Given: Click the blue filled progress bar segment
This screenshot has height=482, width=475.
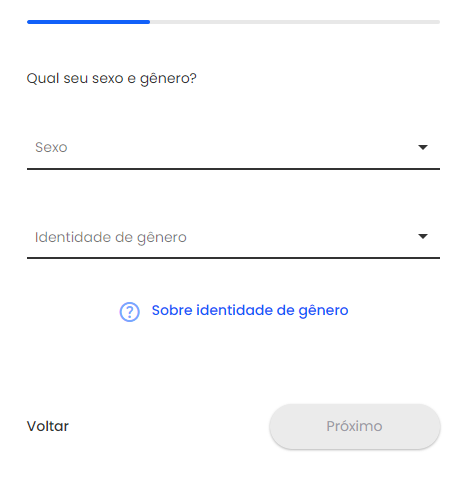Looking at the screenshot, I should click(x=88, y=22).
